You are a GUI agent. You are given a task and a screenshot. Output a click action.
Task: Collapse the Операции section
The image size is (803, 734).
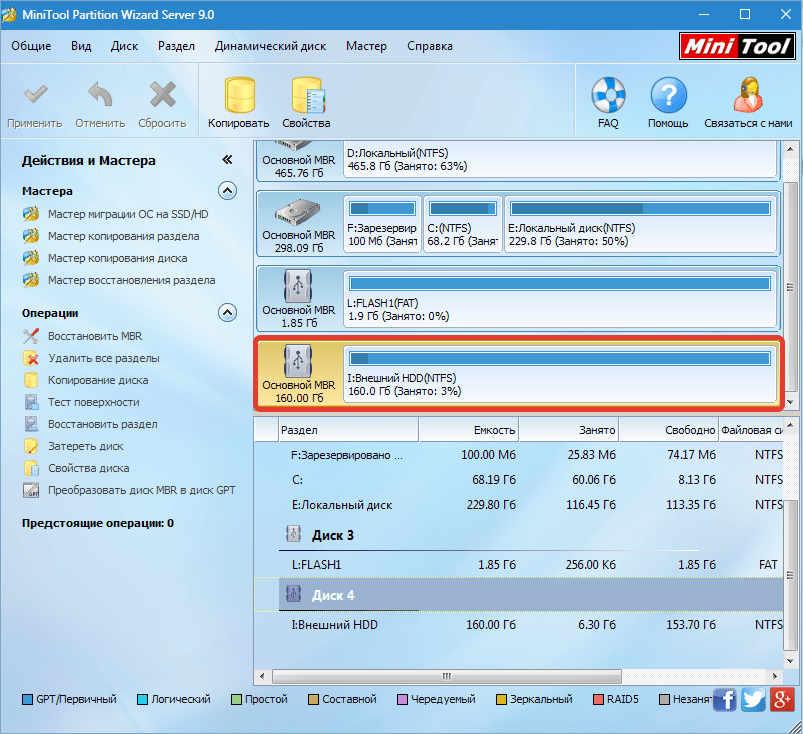[227, 313]
